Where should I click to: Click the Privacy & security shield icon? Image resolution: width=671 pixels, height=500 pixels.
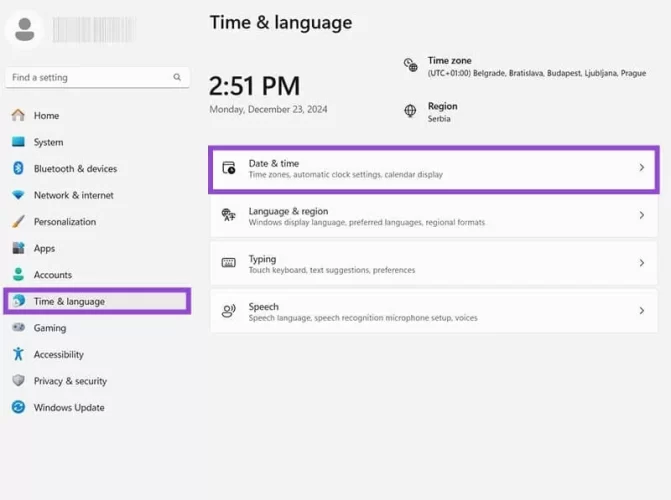pyautogui.click(x=18, y=381)
